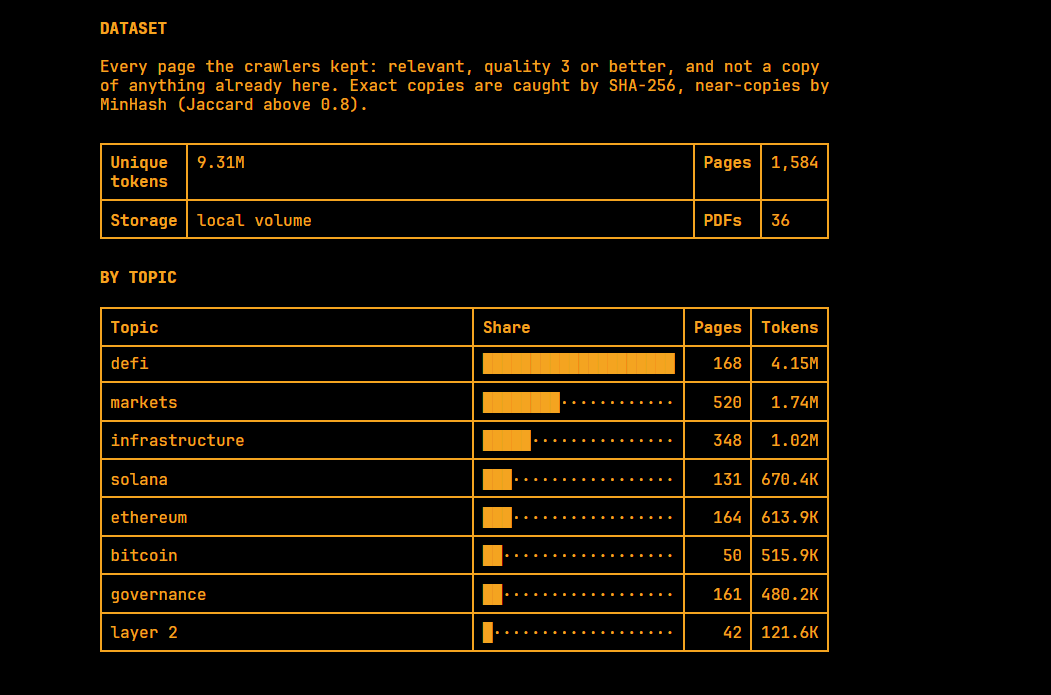Click the solana tokens value 670.4K
This screenshot has height=695, width=1051.
[790, 479]
